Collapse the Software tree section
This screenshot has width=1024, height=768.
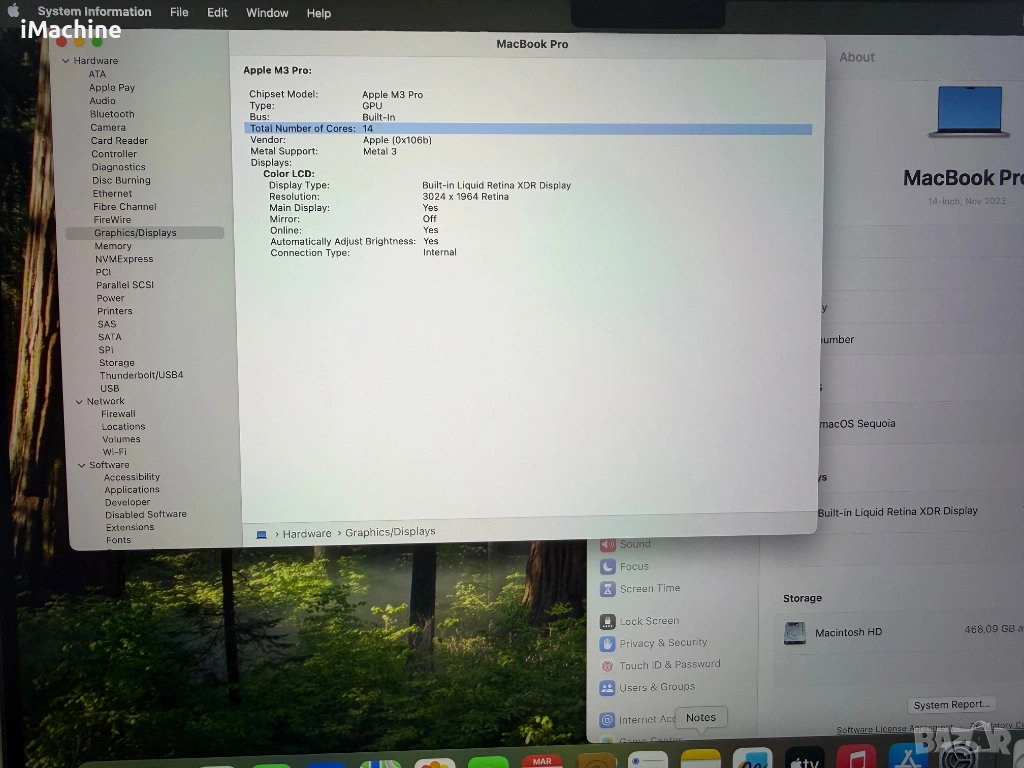(82, 465)
